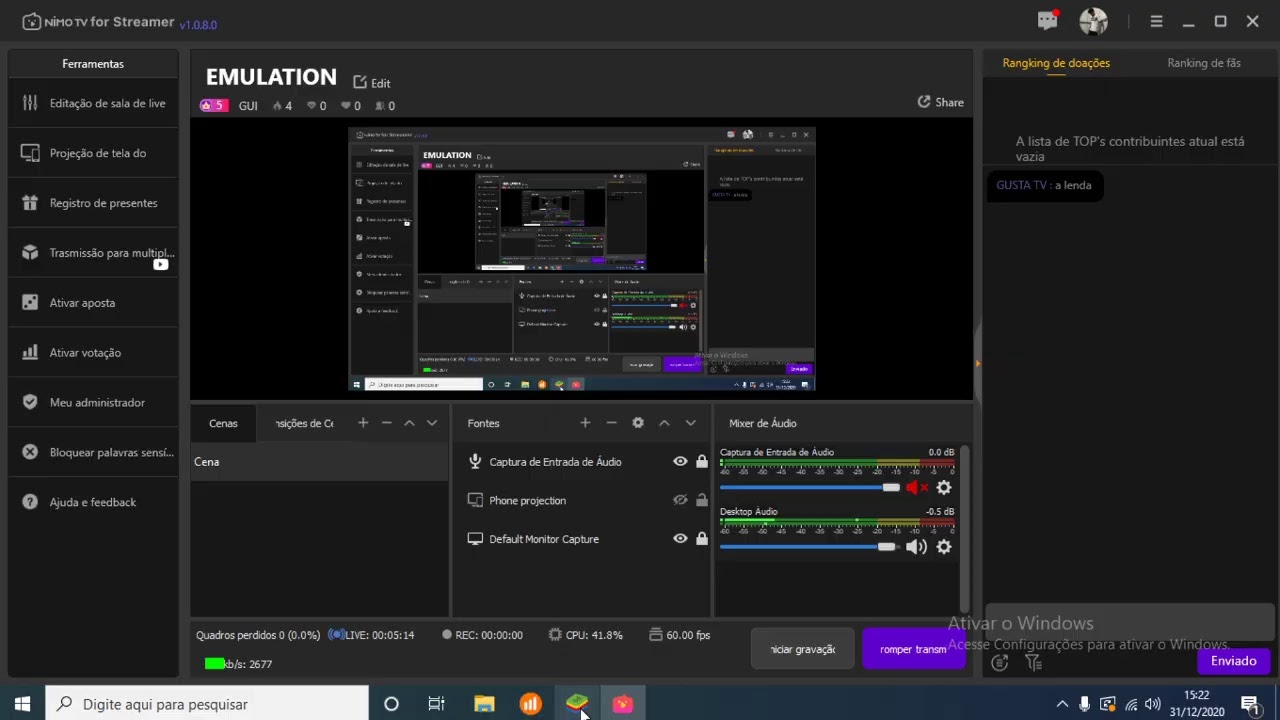Click the Edit title icon

360,82
